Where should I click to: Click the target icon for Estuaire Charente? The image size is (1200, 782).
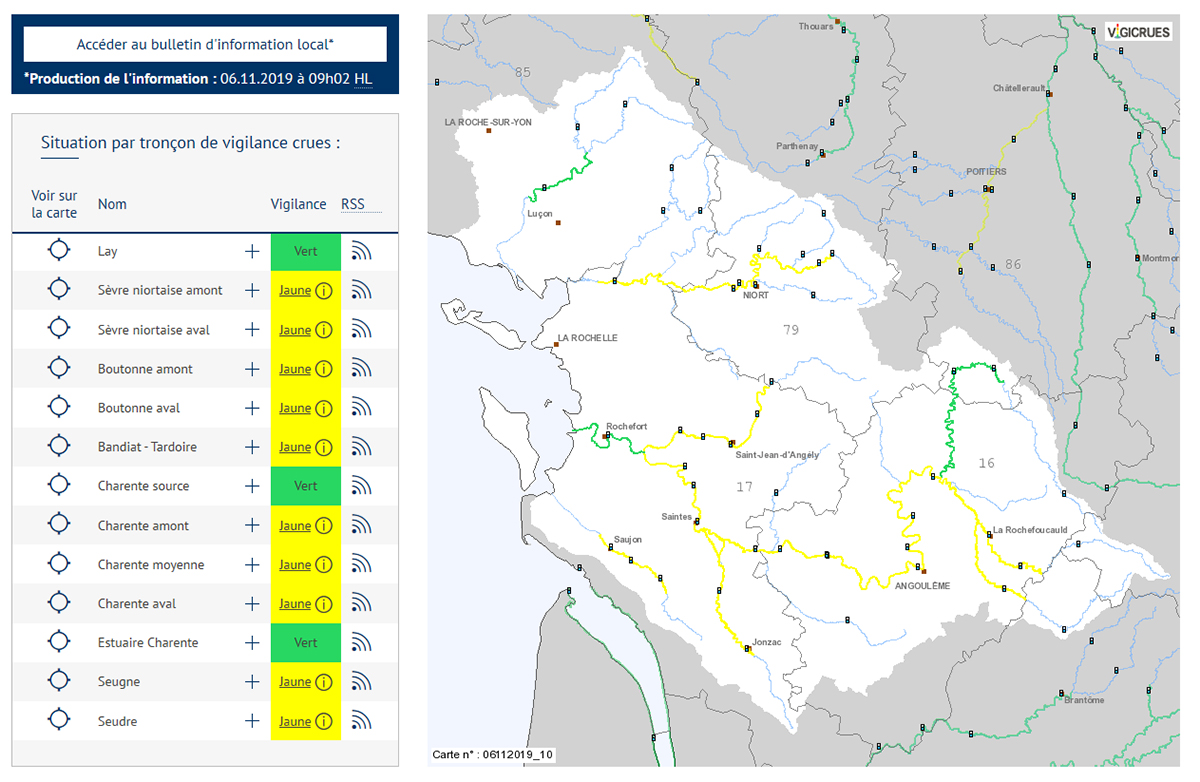tap(59, 643)
